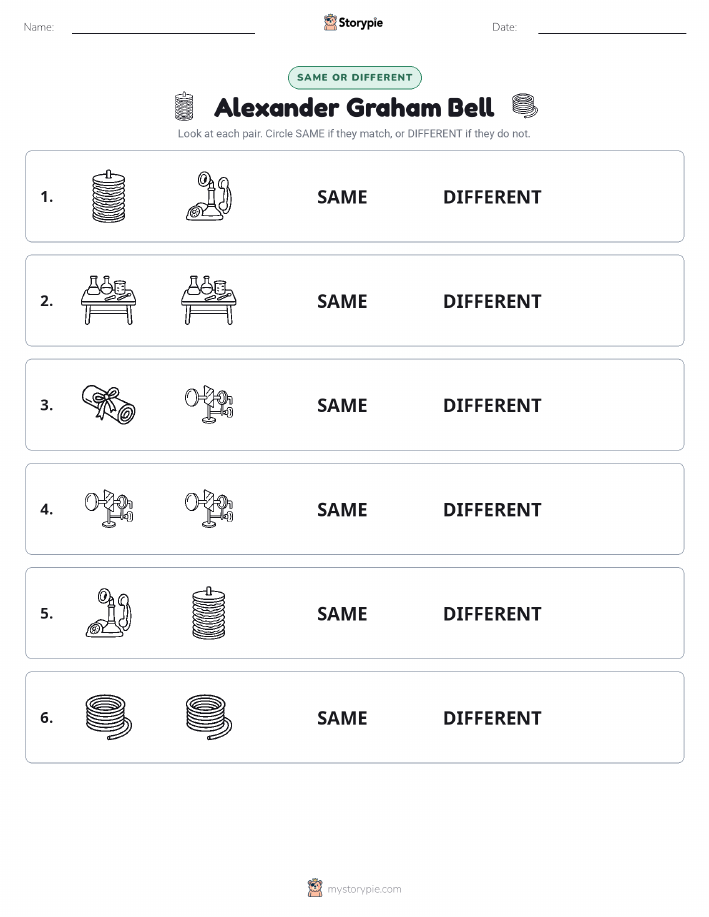This screenshot has height=917, width=709.
Task: Choose DIFFERENT for pair 1
Action: coord(492,197)
